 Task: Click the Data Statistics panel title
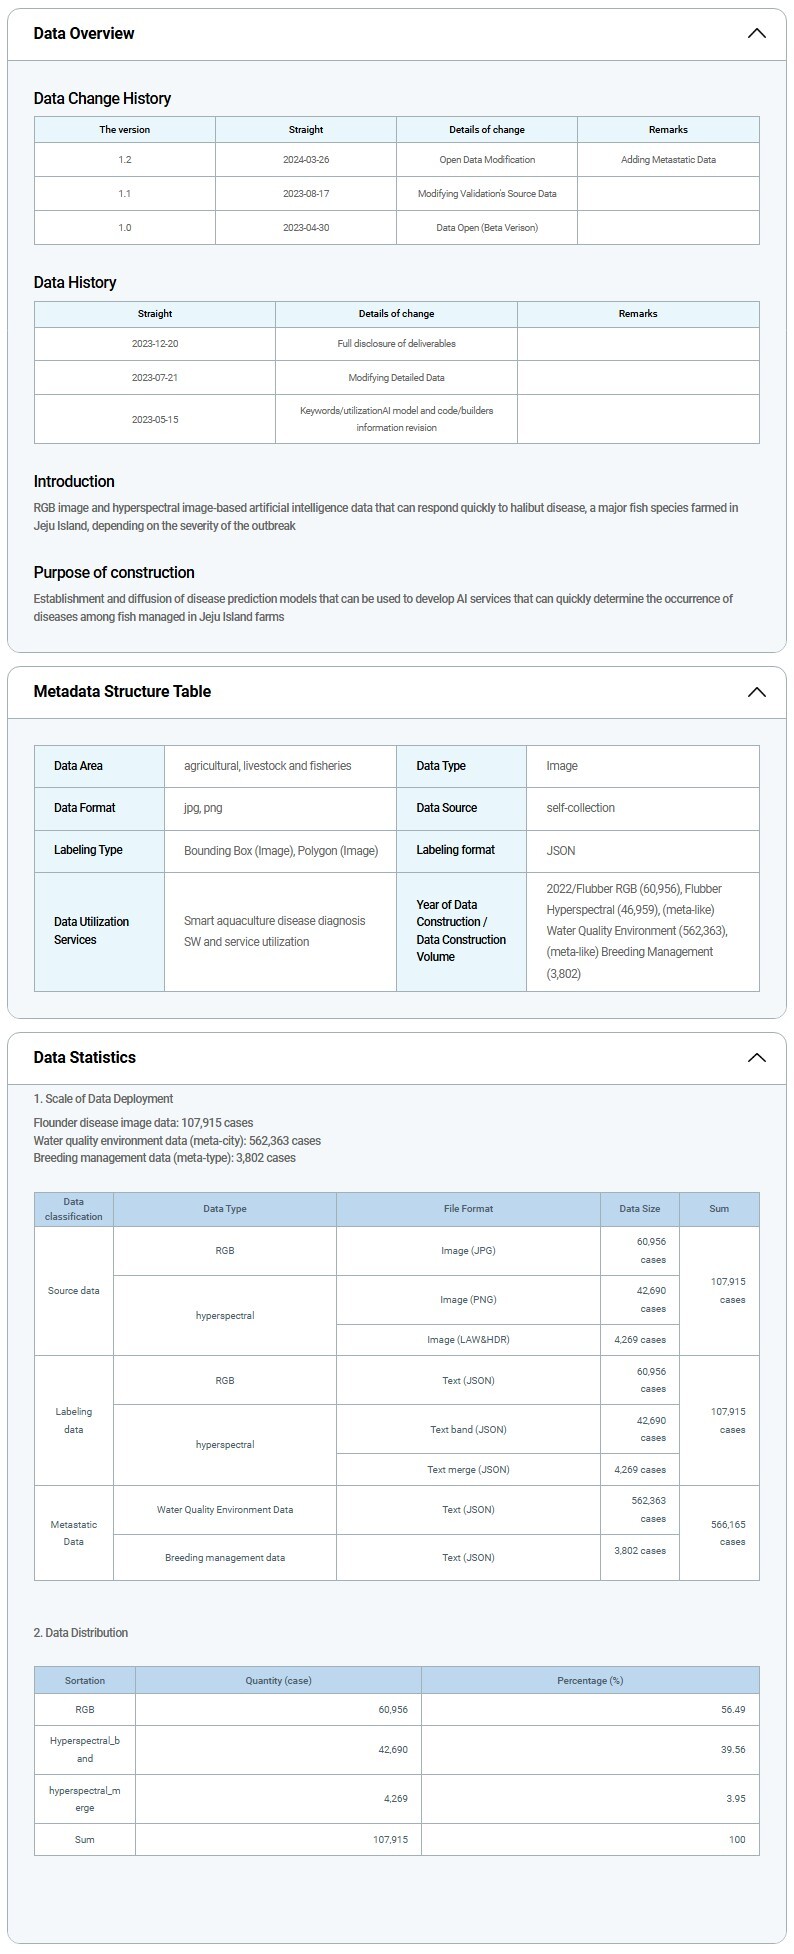coord(85,1058)
